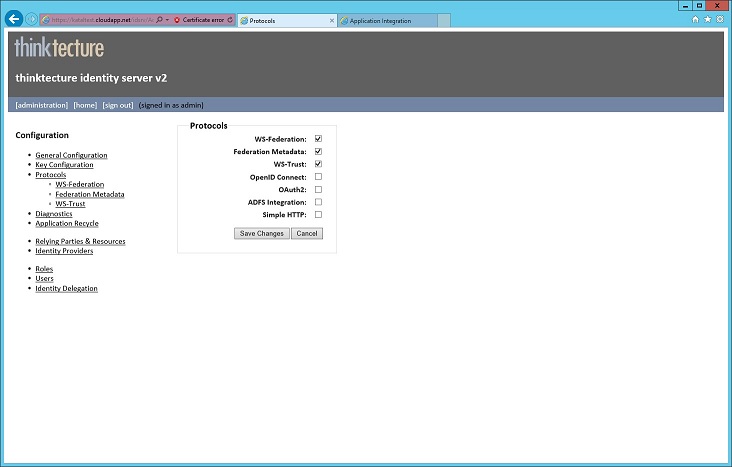
Task: Click the search magnifier icon in address bar
Action: pyautogui.click(x=159, y=20)
